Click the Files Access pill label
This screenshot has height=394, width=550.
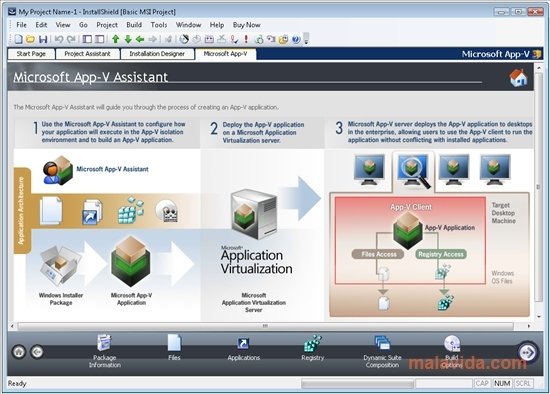[x=378, y=254]
